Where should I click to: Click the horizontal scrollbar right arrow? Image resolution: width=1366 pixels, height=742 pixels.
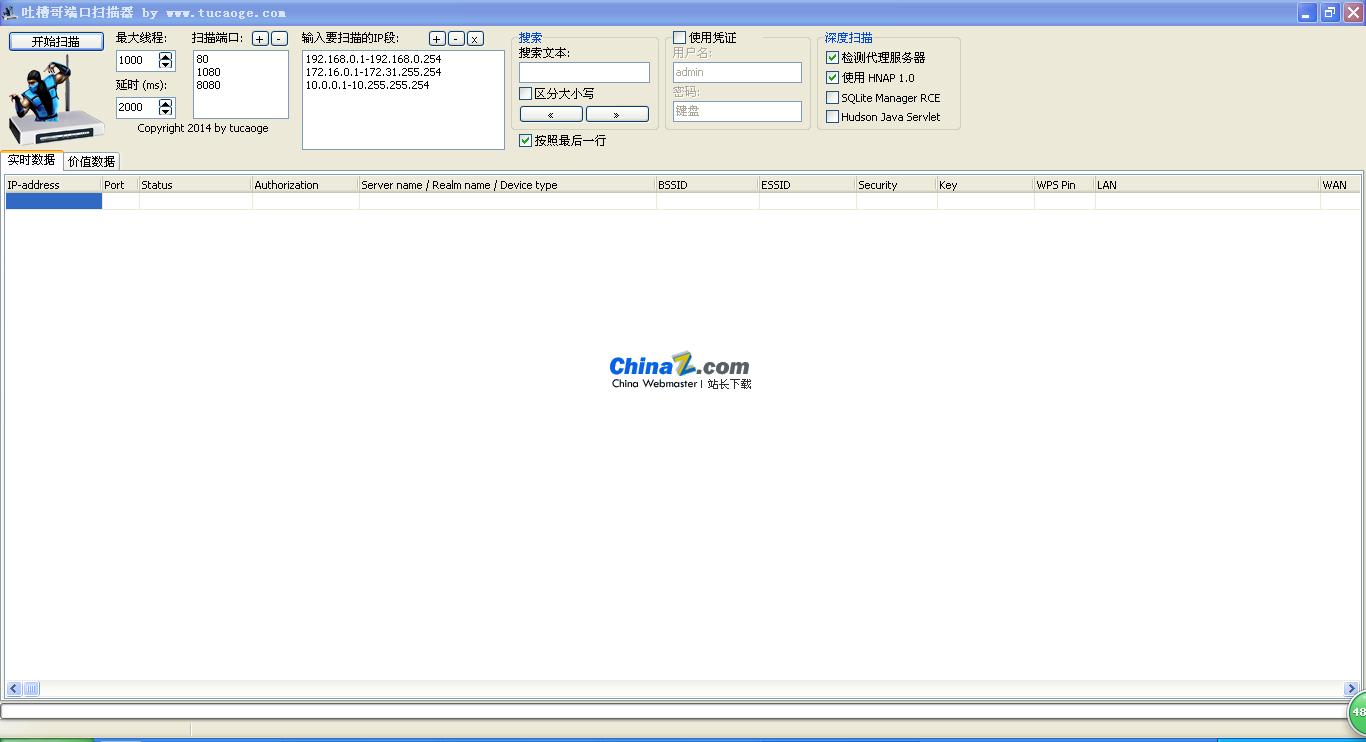pos(1351,689)
